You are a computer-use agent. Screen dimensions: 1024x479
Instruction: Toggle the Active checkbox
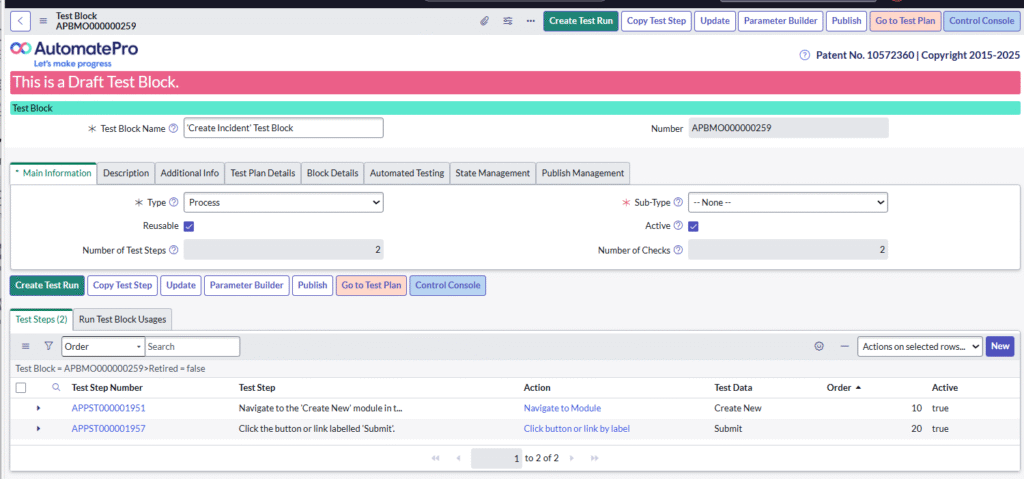[693, 226]
